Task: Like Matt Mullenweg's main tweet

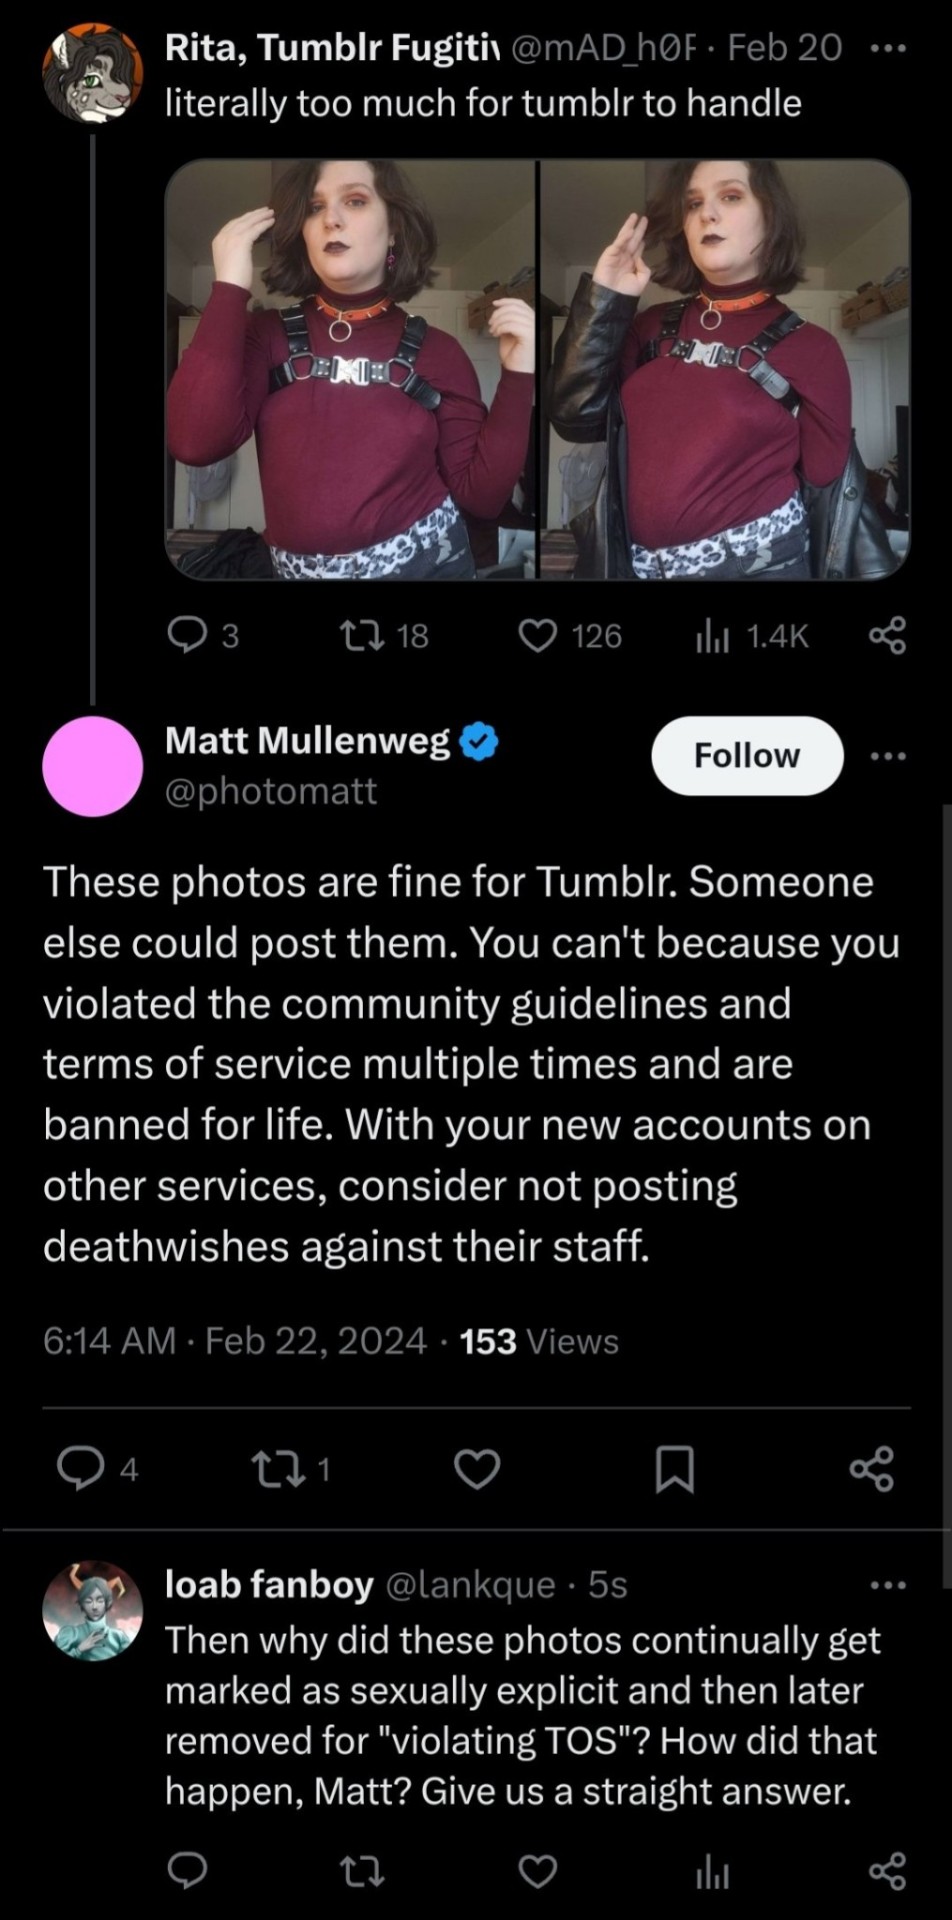Action: pyautogui.click(x=477, y=1468)
